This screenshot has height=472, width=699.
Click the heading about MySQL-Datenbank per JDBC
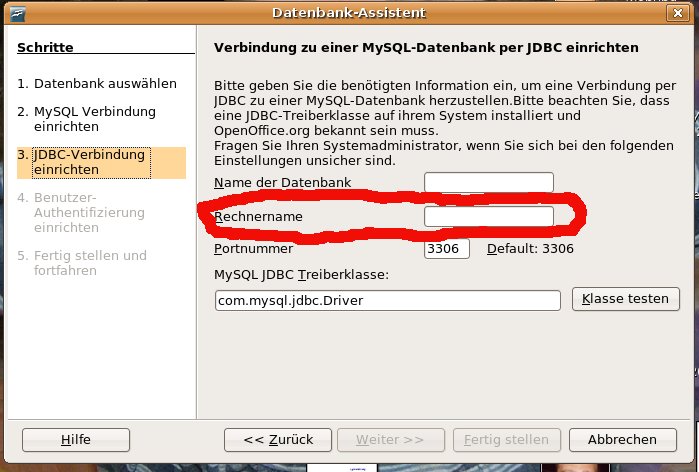(x=426, y=48)
